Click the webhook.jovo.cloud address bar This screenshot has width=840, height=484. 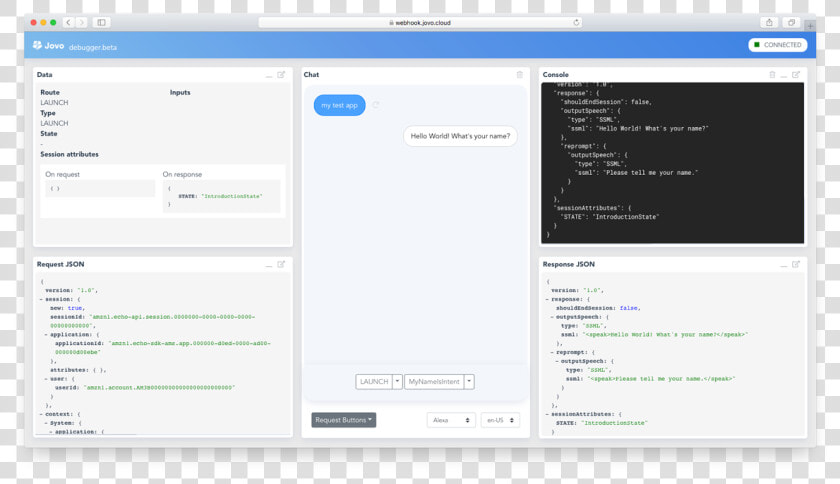[x=420, y=23]
